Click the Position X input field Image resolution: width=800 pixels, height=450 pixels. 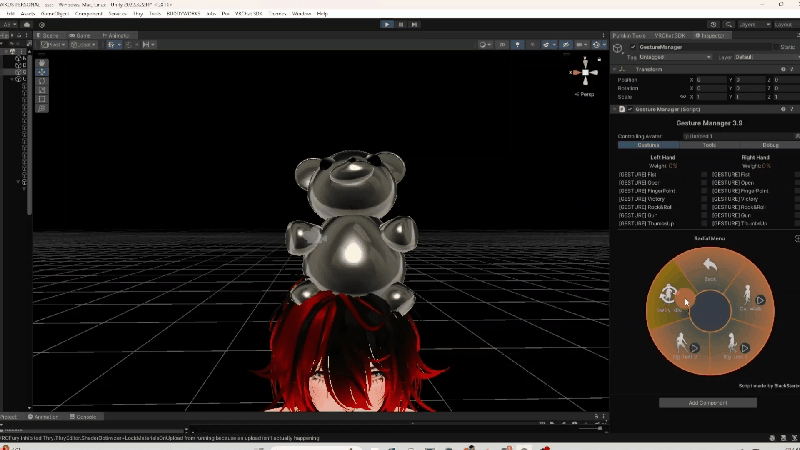click(710, 79)
